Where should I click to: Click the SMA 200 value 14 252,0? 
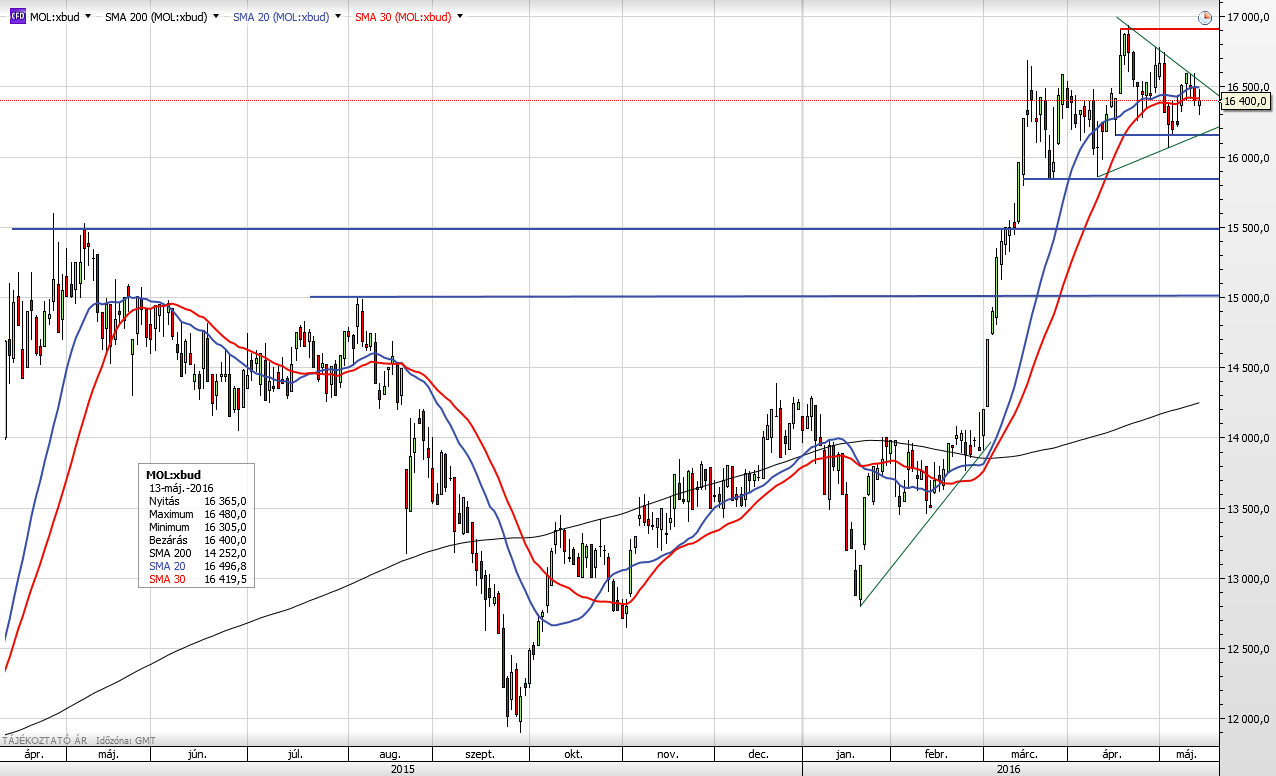[x=226, y=552]
